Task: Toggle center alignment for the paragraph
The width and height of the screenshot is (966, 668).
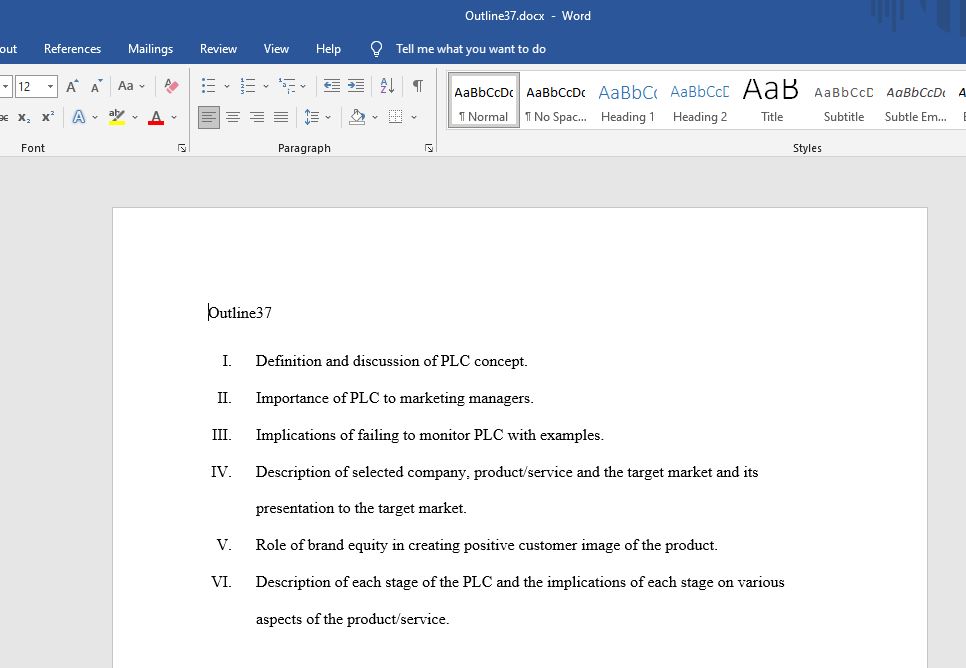Action: (233, 117)
